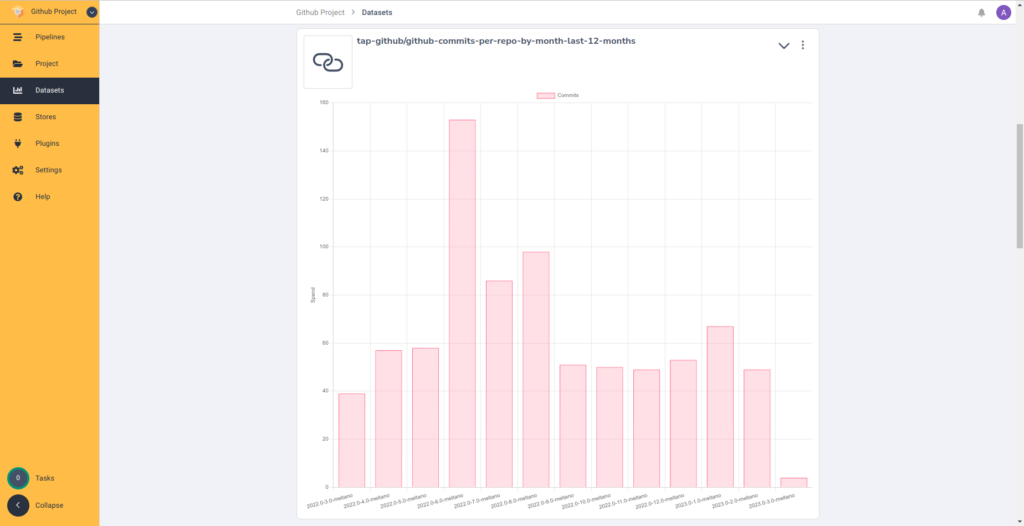This screenshot has width=1024, height=526.
Task: Go to Github Project breadcrumb
Action: [320, 13]
